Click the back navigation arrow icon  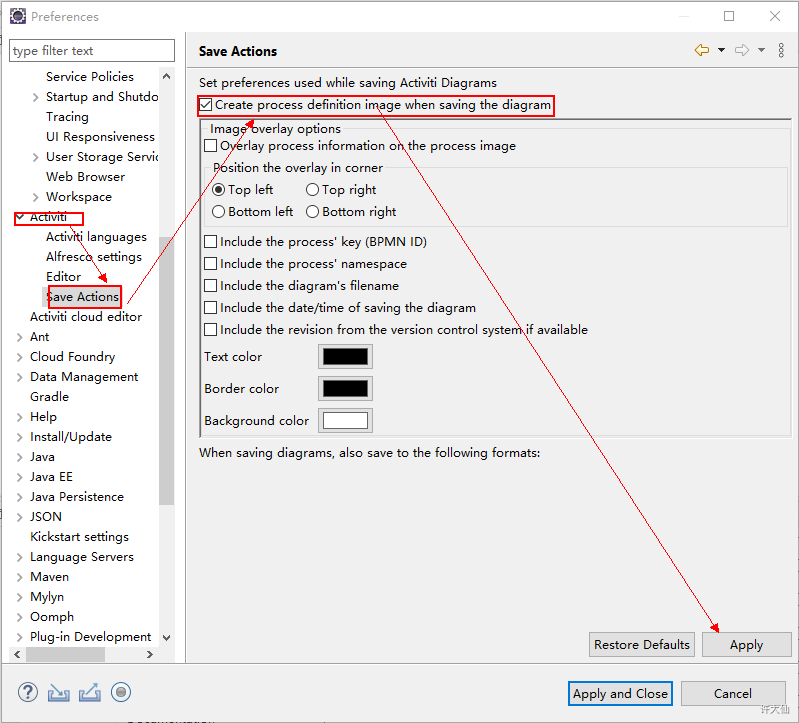702,50
